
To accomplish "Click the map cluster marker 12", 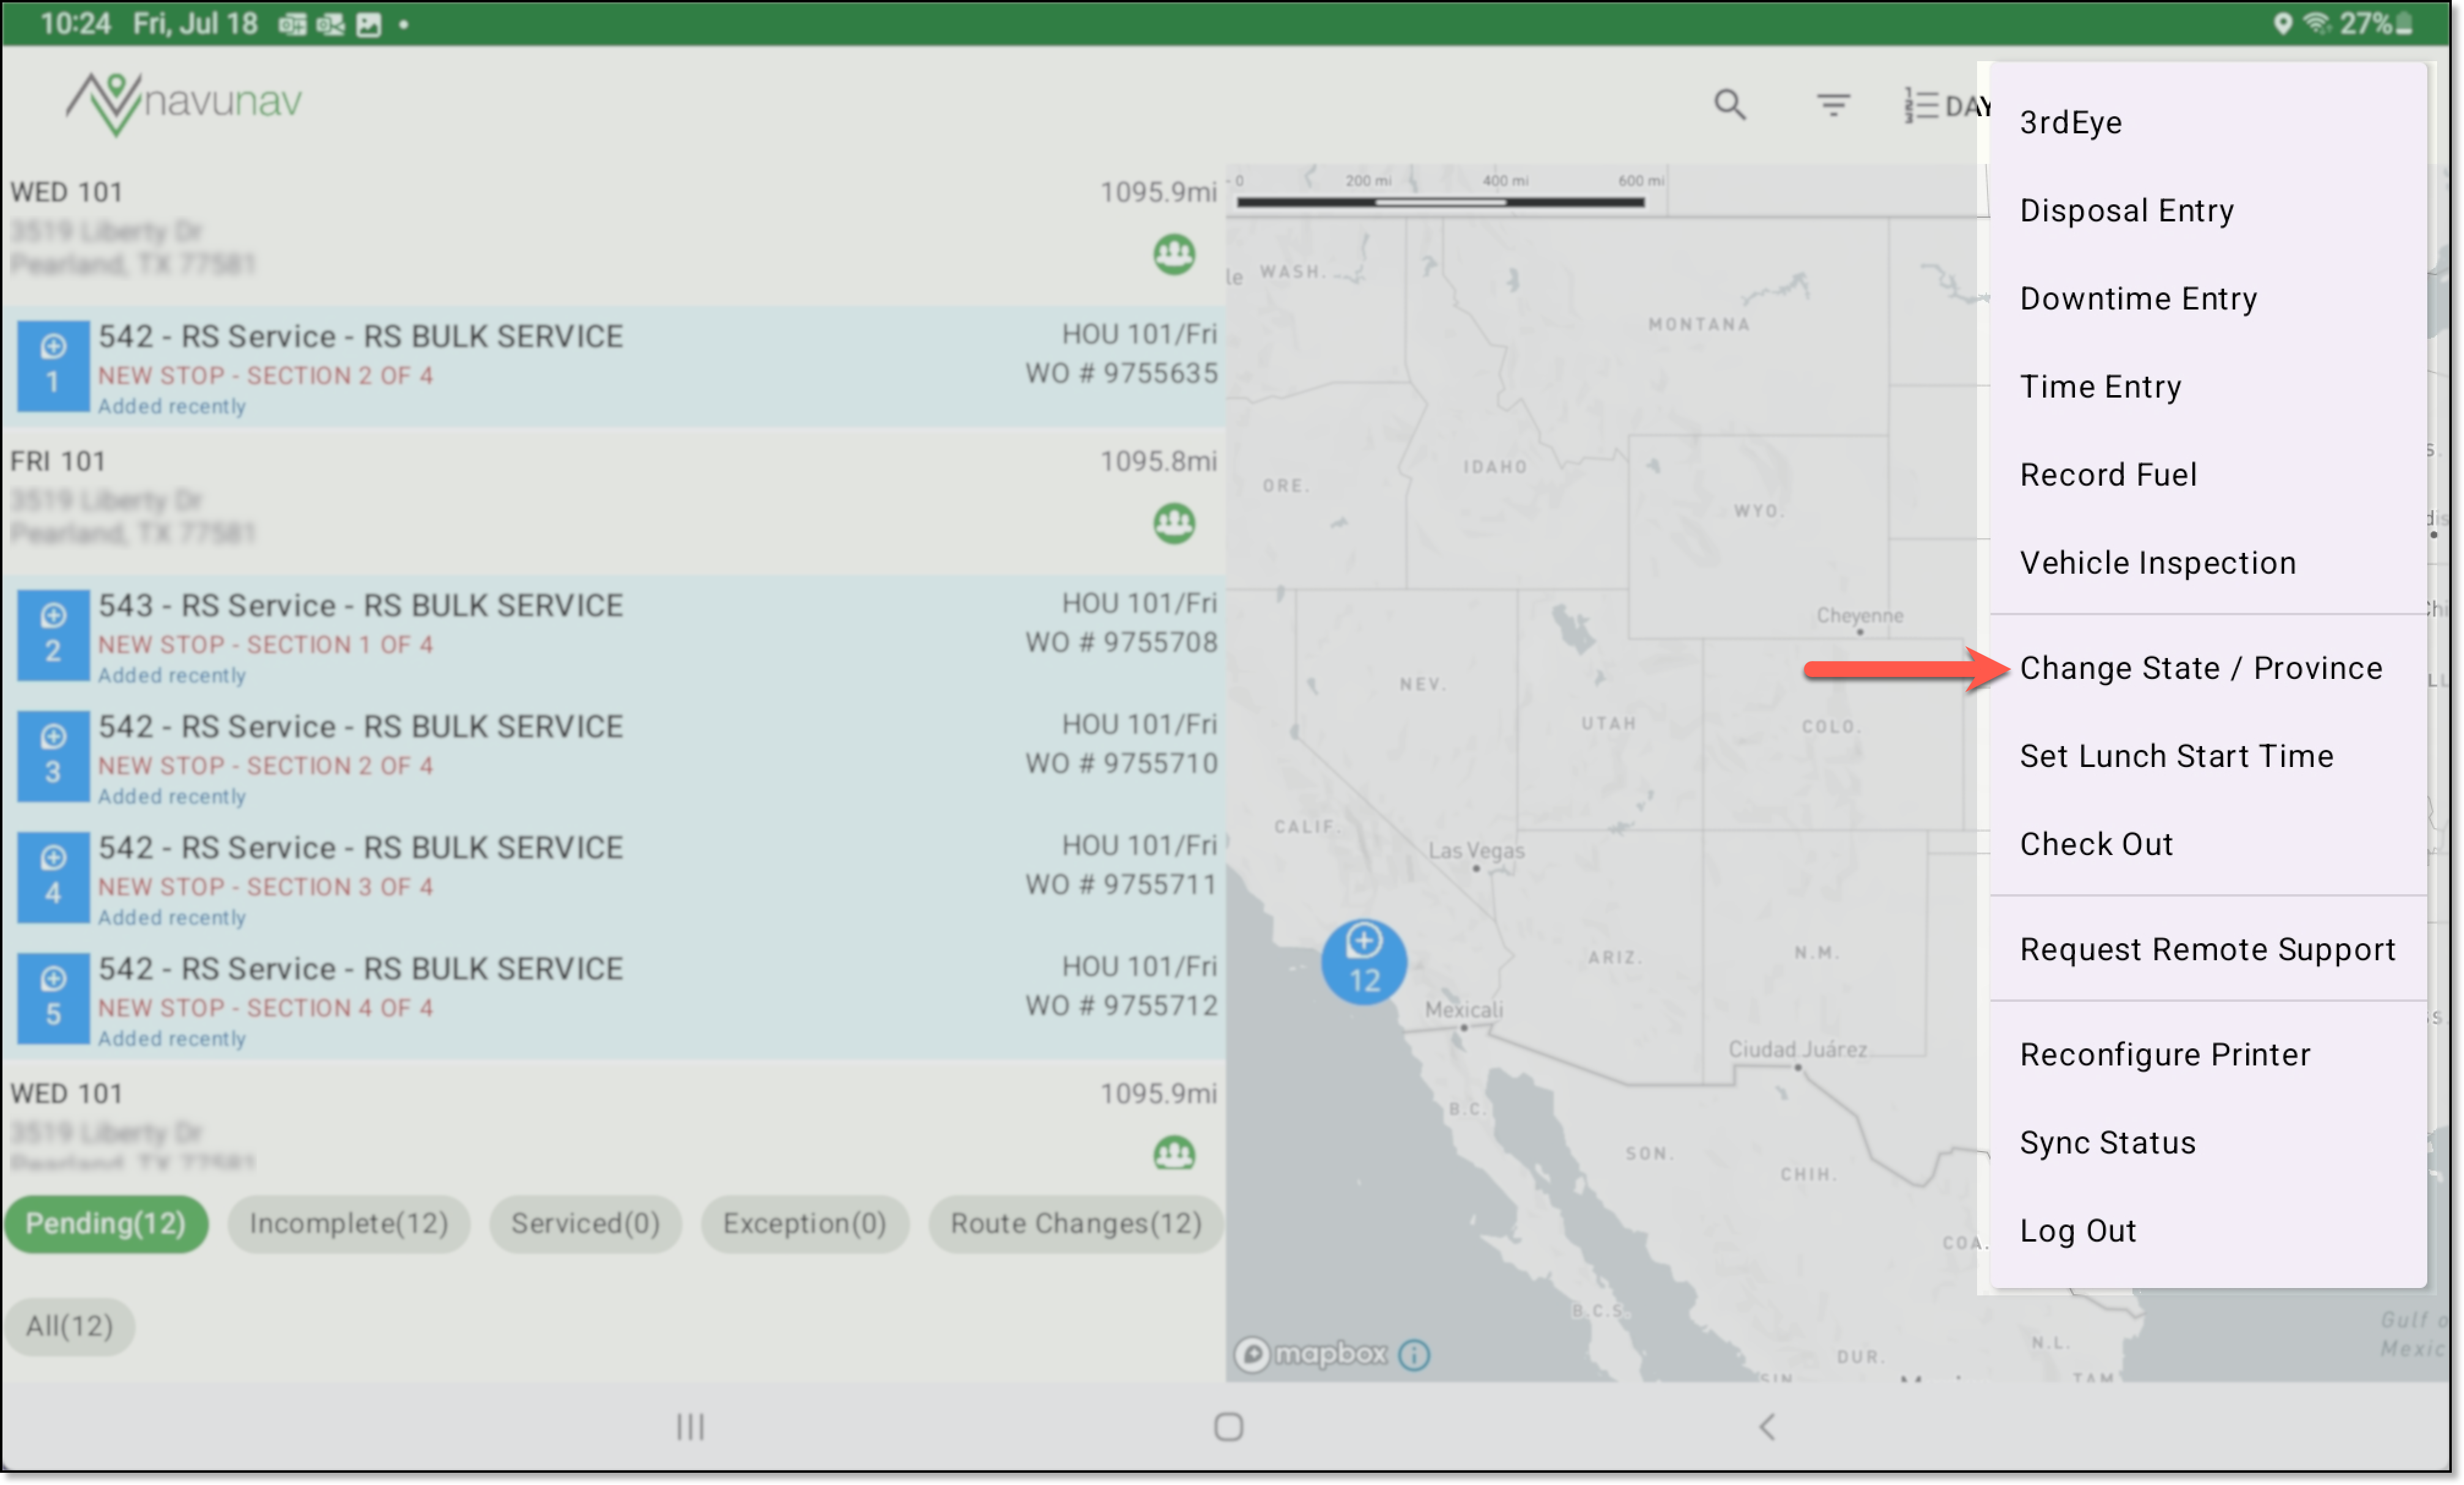I will click(x=1364, y=961).
